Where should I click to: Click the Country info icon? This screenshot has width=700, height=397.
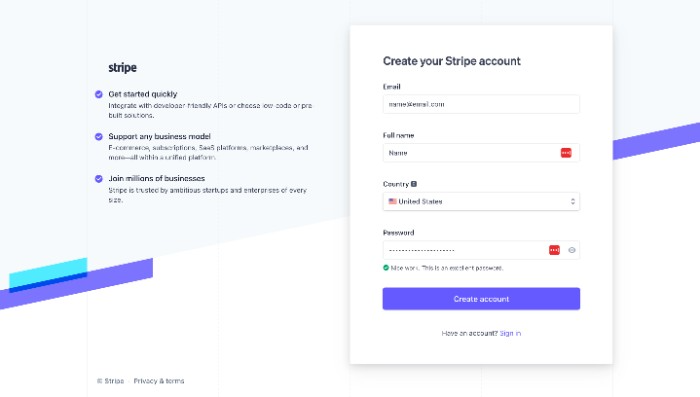coord(414,184)
